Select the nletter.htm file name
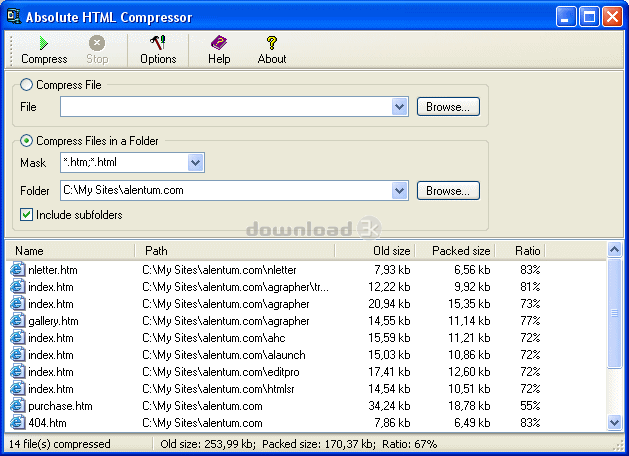629x456 pixels. 53,270
